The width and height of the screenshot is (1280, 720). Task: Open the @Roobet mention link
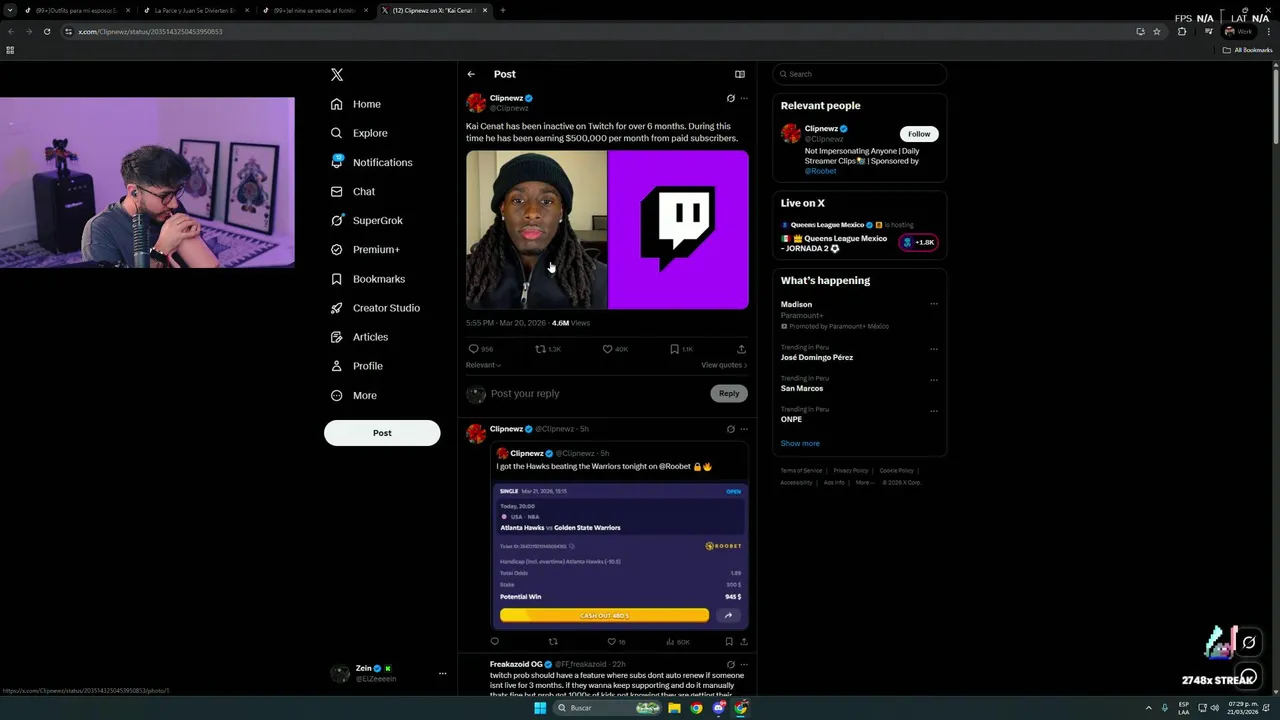[x=821, y=171]
